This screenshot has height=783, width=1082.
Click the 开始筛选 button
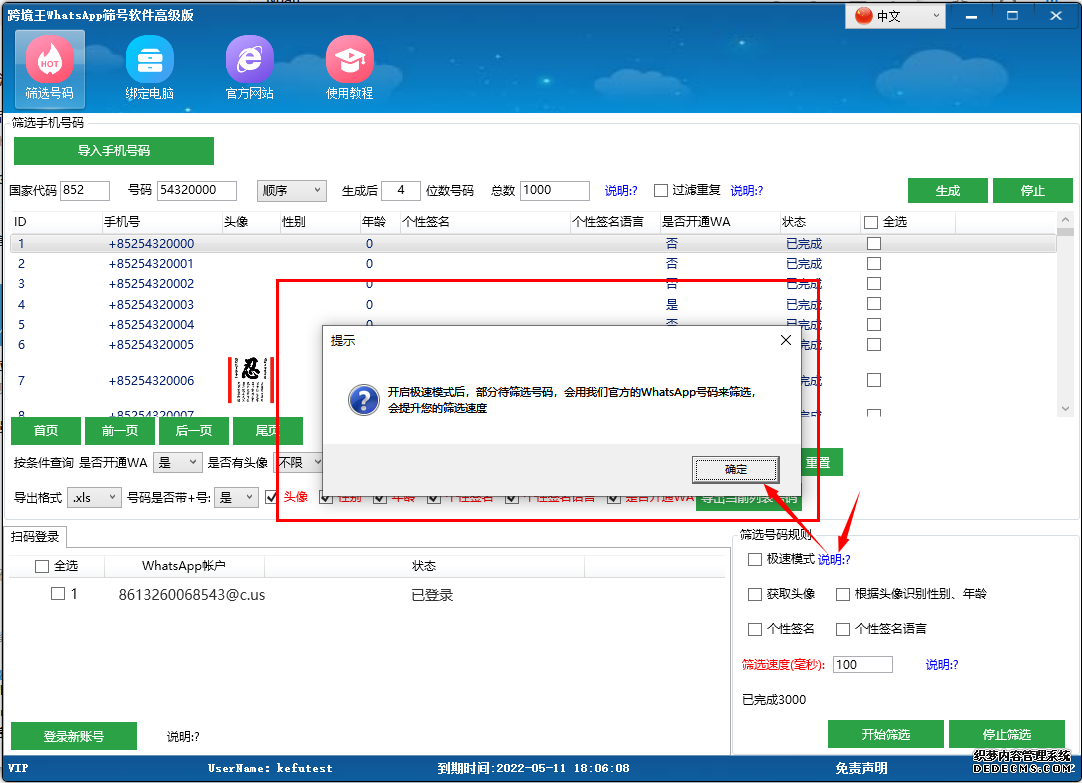(885, 735)
